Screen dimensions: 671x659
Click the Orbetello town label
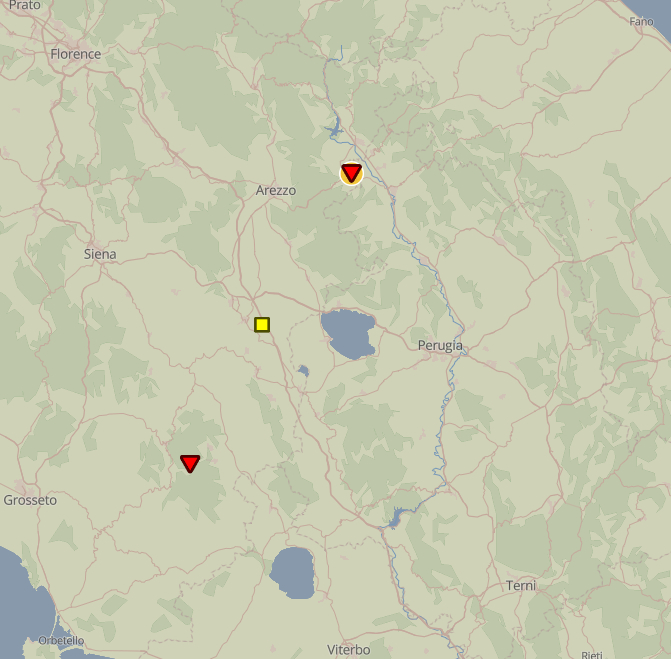click(61, 640)
